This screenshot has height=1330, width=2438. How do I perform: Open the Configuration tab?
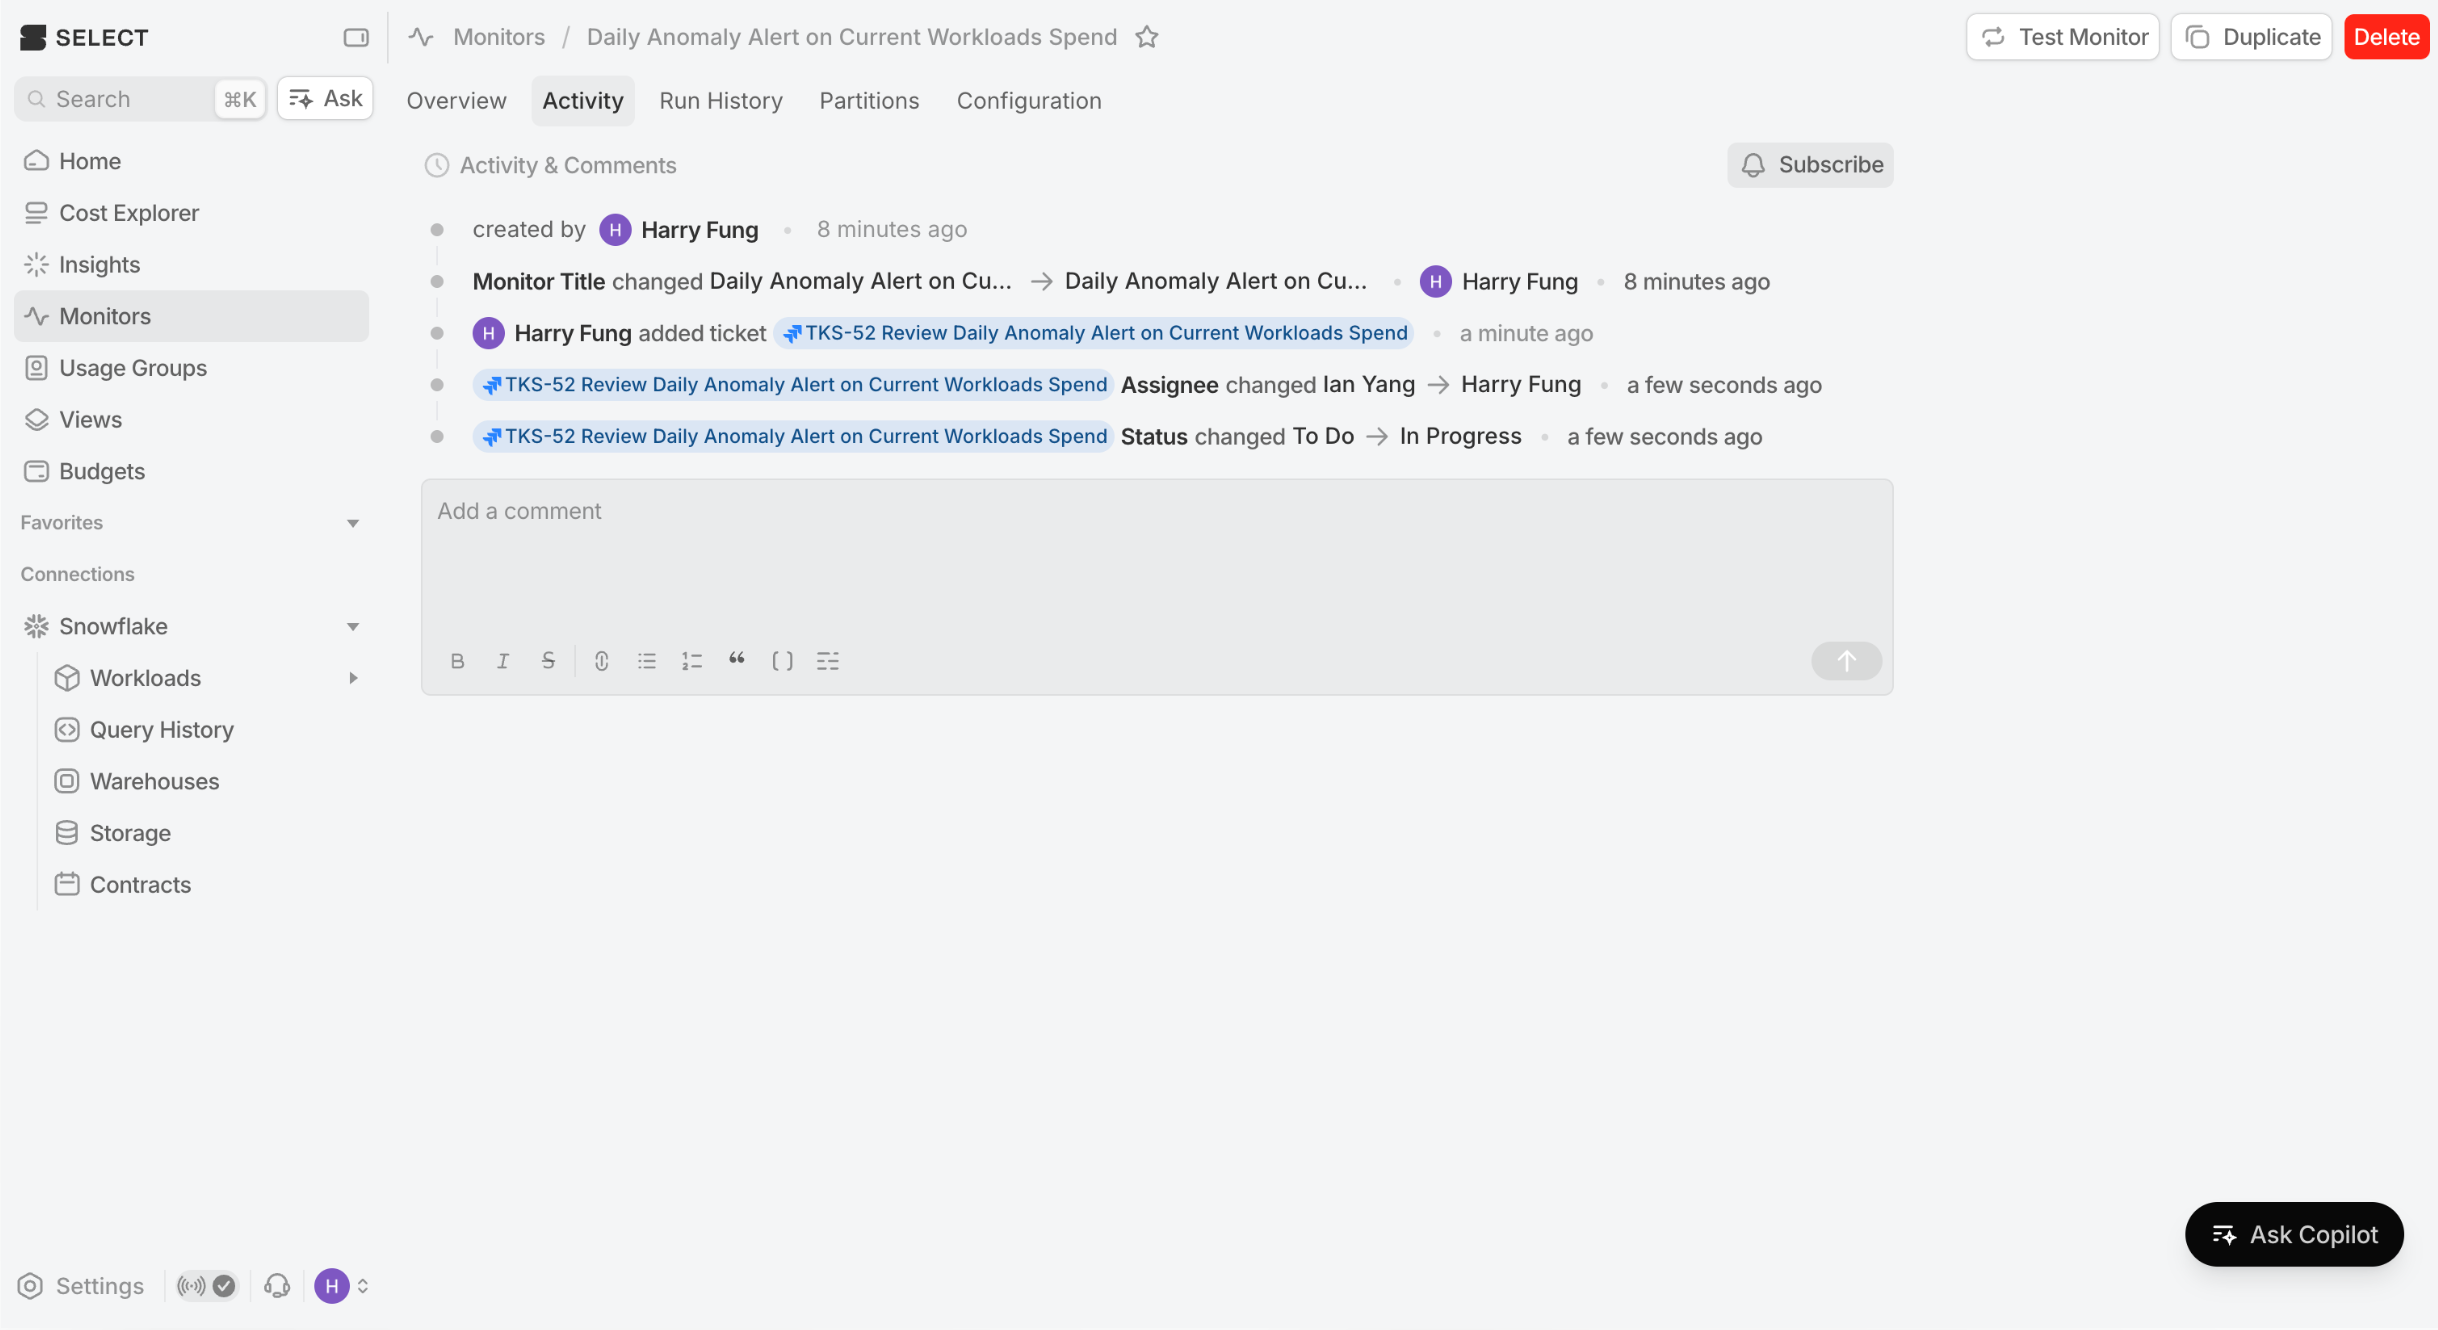1028,101
